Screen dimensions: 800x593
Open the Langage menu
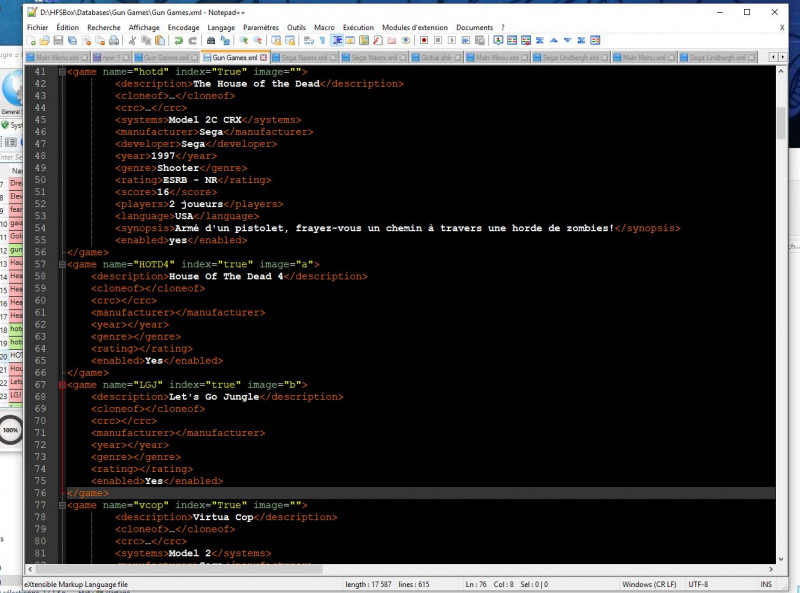(x=221, y=28)
